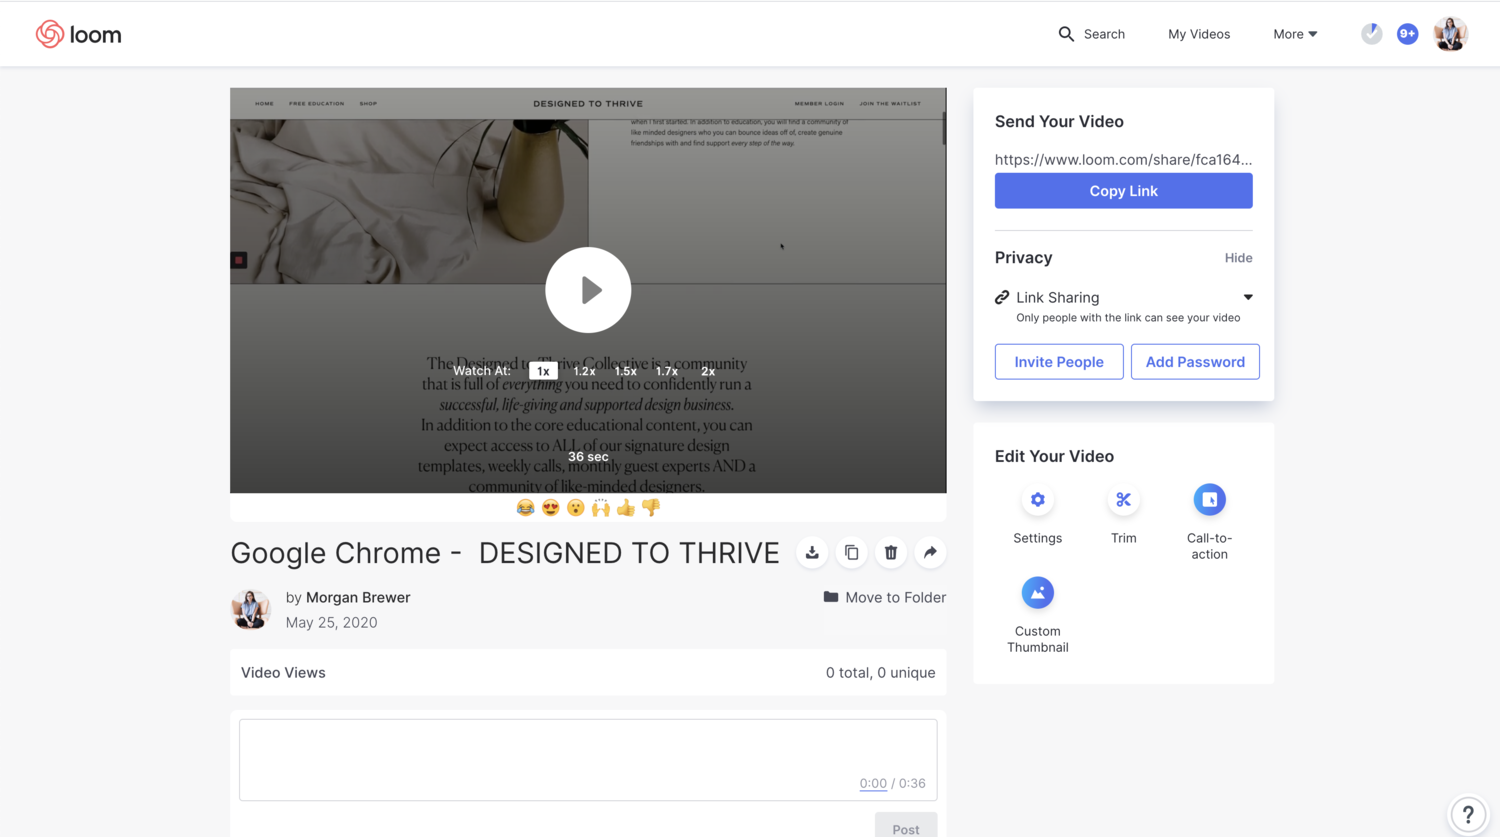Set playback speed to 1.2x

pyautogui.click(x=584, y=371)
